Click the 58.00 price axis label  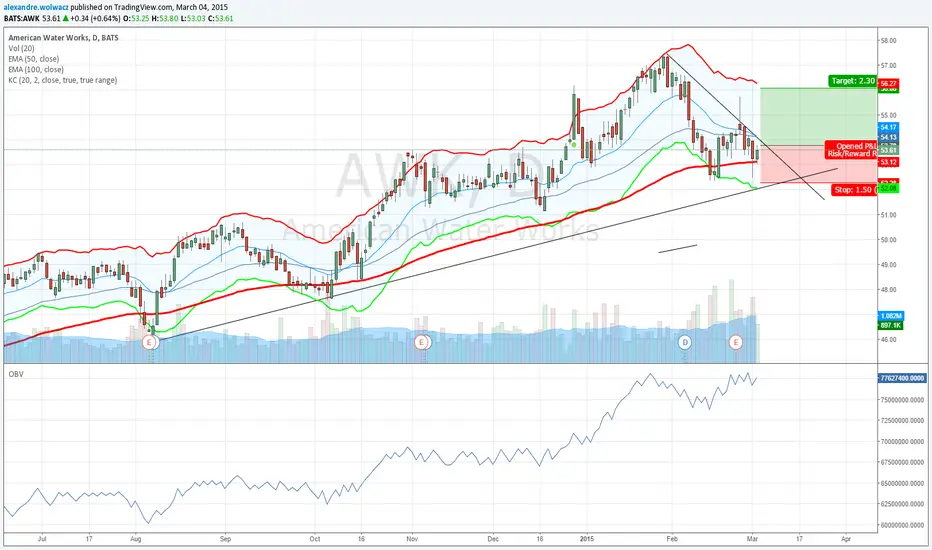pyautogui.click(x=889, y=40)
